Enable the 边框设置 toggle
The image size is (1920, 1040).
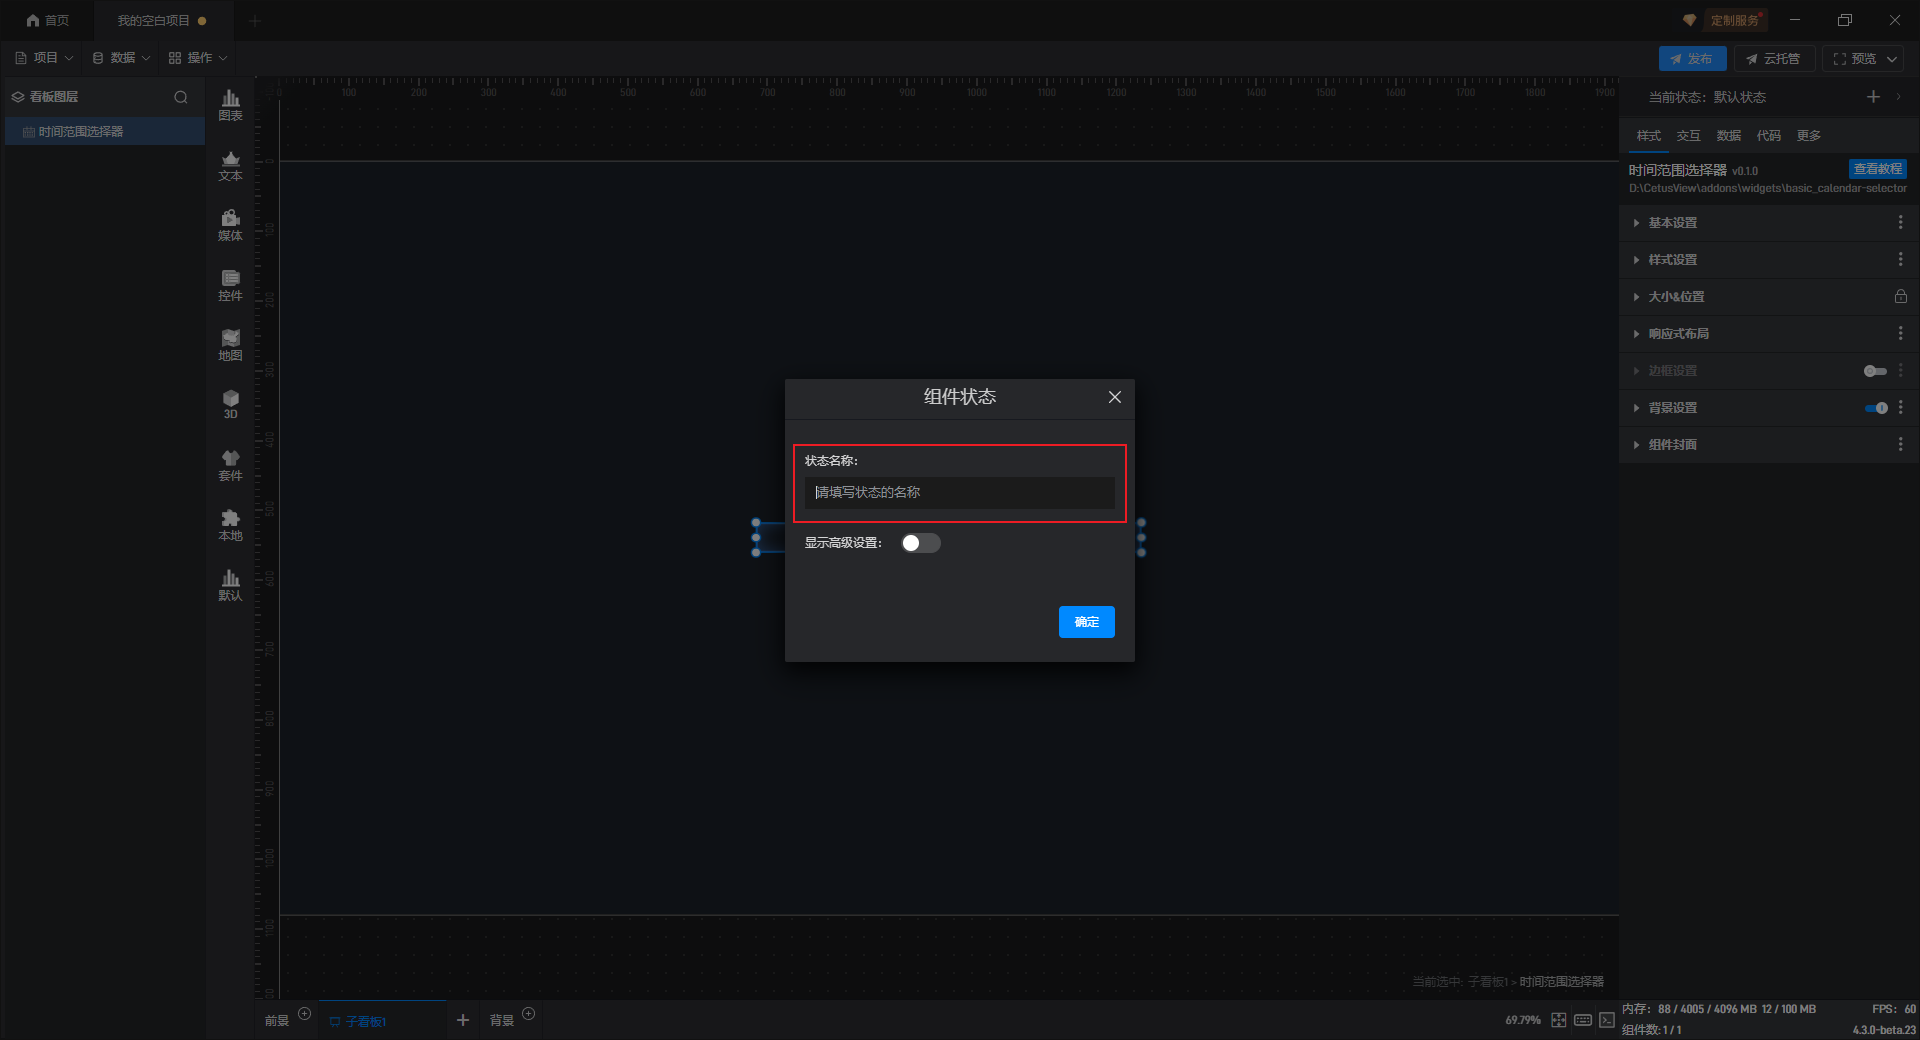click(1876, 371)
